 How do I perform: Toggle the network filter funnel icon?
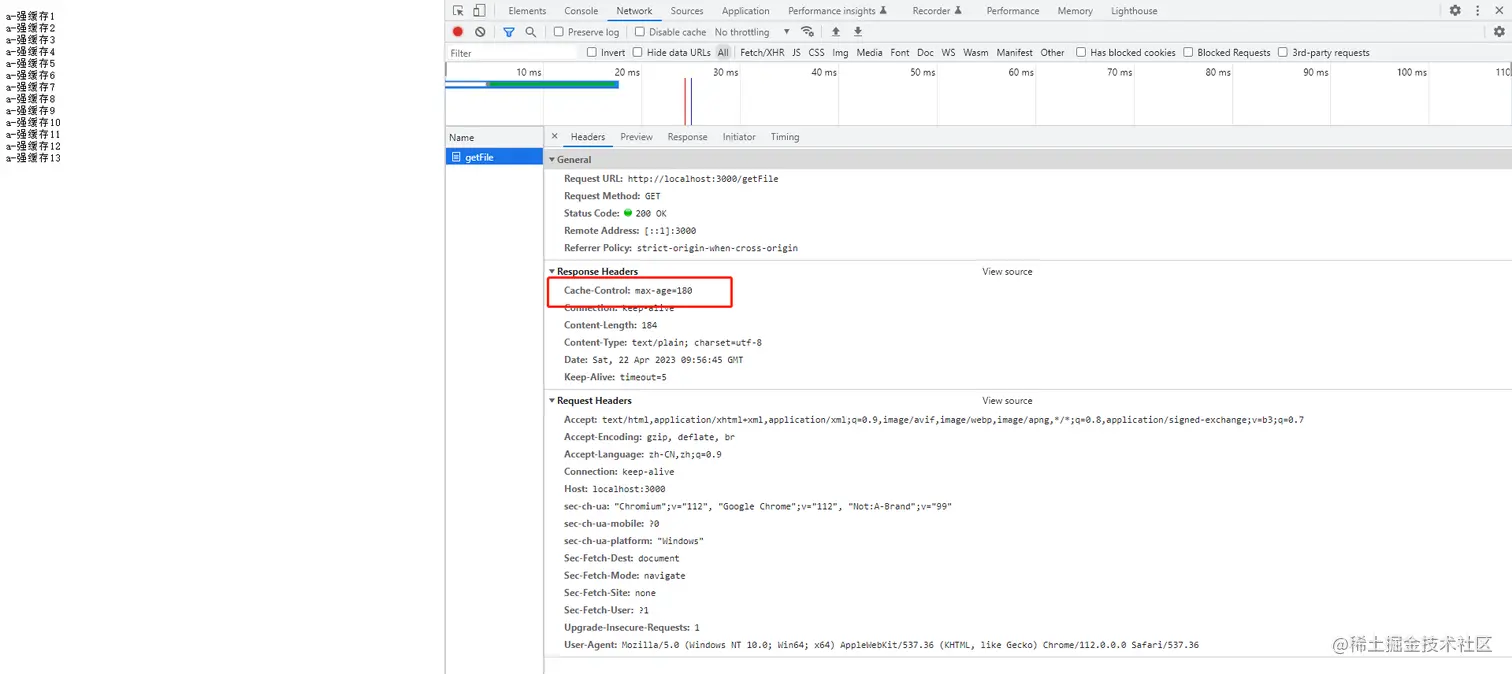(x=508, y=32)
